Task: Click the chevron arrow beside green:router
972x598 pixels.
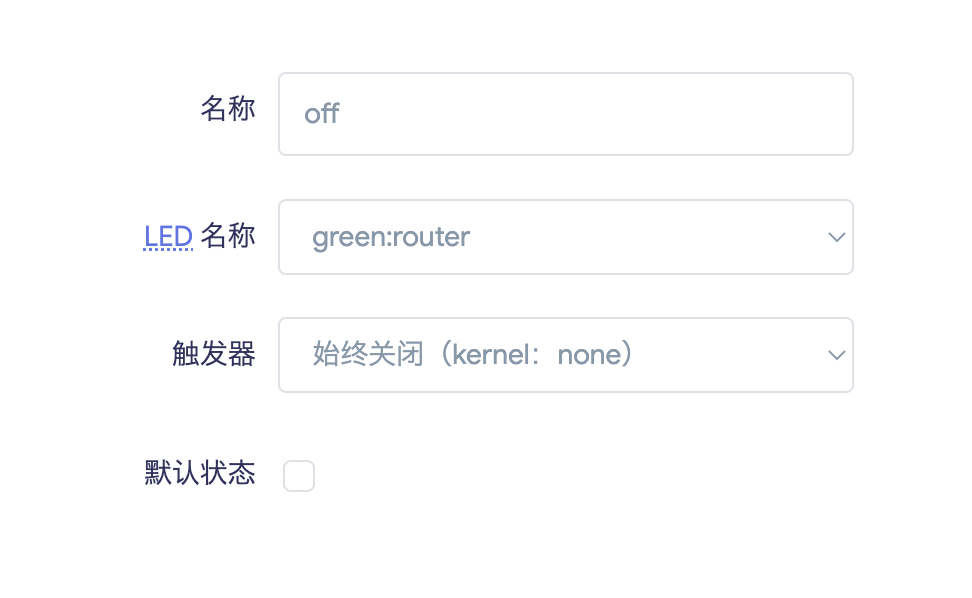Action: pyautogui.click(x=837, y=237)
